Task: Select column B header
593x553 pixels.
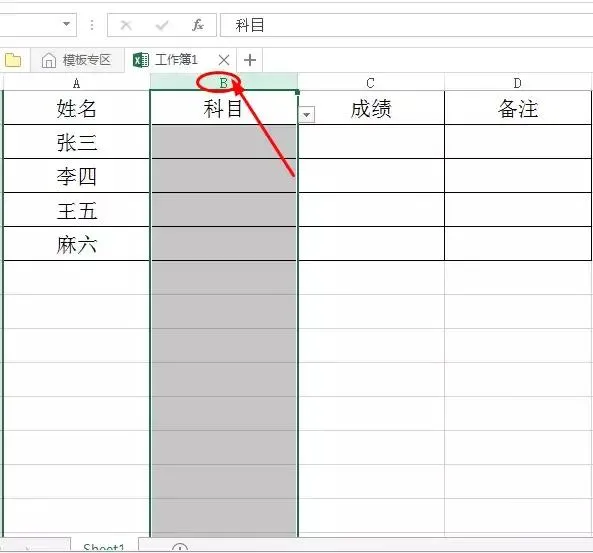Action: [x=224, y=83]
